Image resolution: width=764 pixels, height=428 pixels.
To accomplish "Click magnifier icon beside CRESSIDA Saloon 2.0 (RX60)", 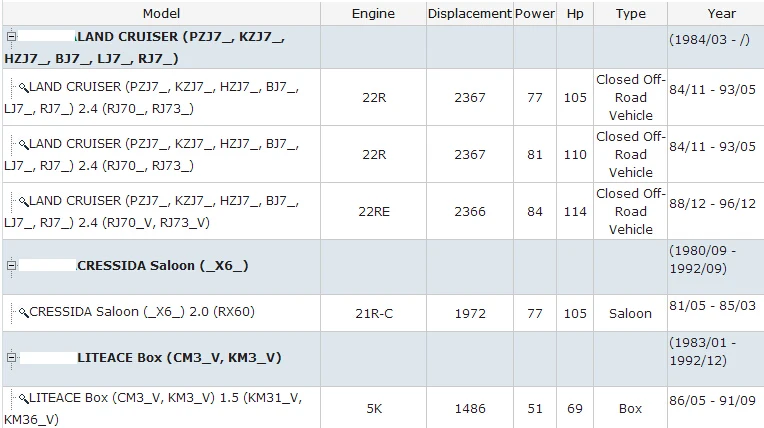I will point(23,312).
